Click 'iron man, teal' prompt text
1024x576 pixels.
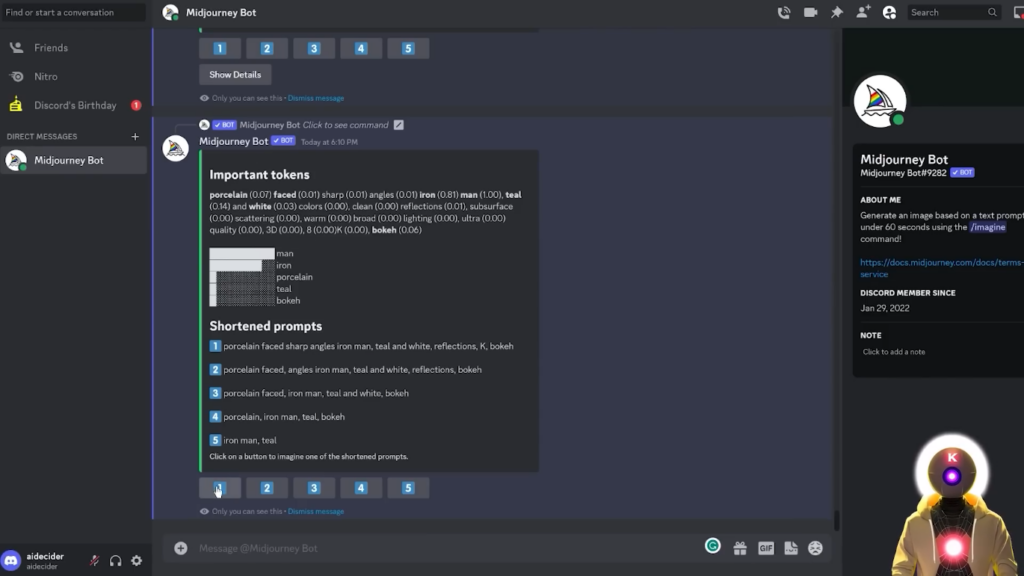point(250,440)
